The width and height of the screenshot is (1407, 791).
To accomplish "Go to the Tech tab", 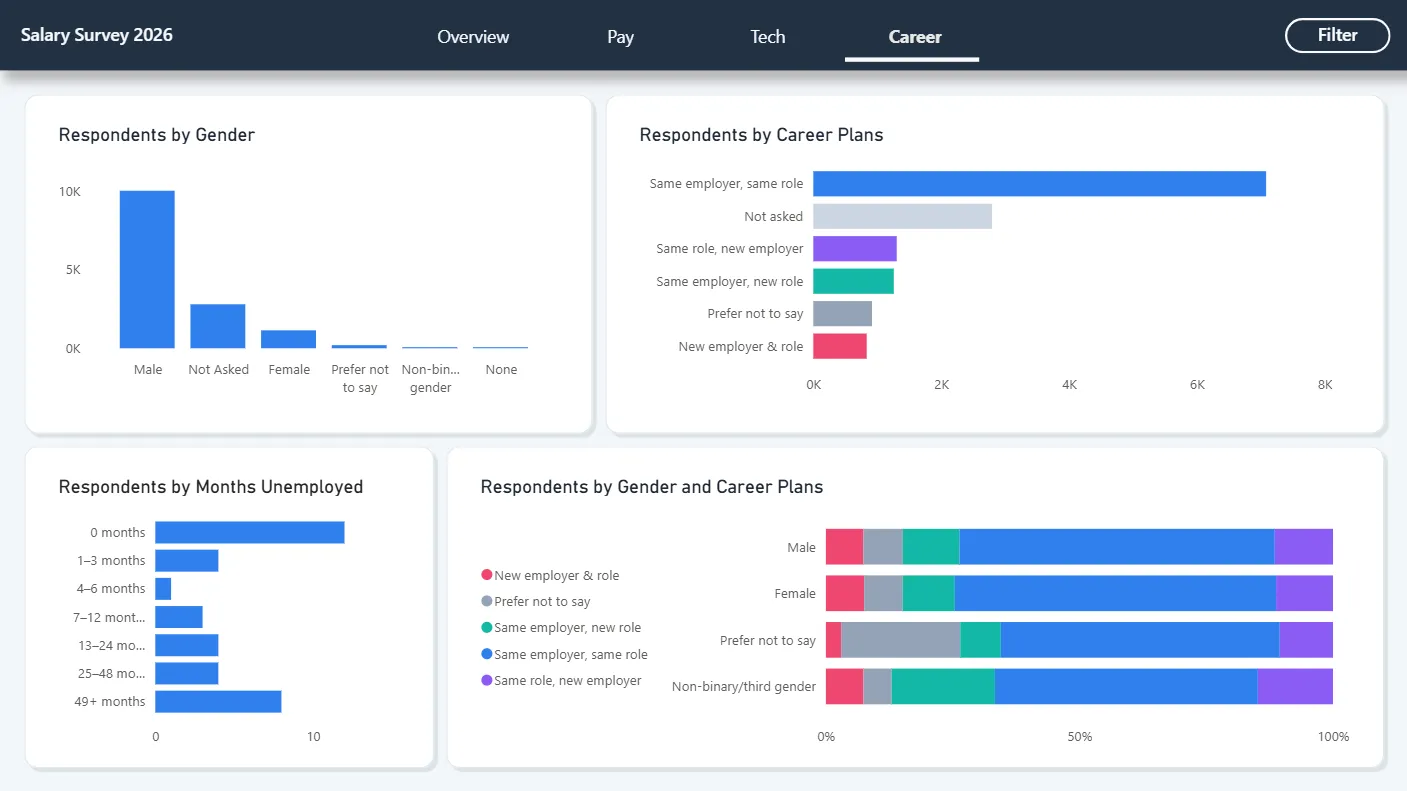I will click(x=767, y=37).
